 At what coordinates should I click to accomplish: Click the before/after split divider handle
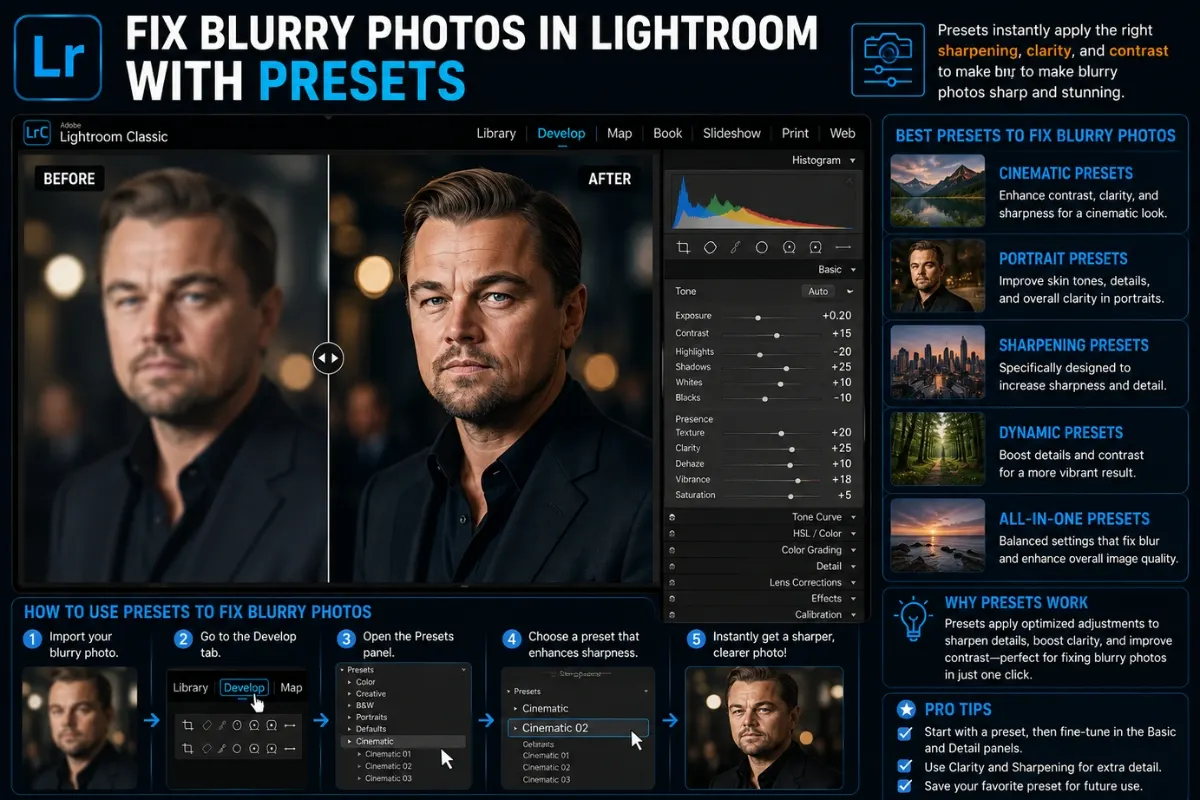tap(328, 357)
